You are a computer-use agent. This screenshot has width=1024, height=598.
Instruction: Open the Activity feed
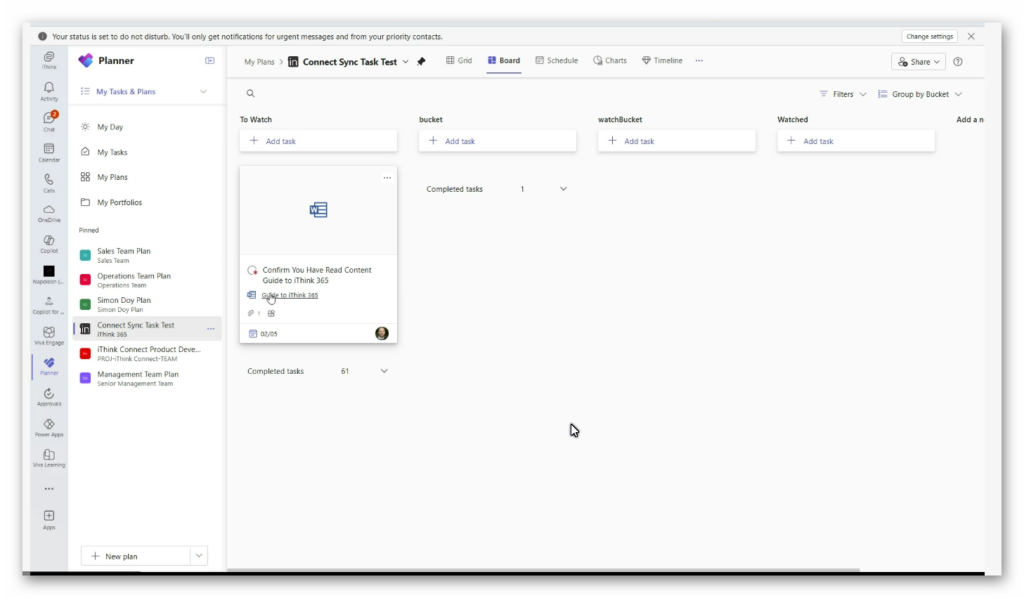pyautogui.click(x=49, y=91)
